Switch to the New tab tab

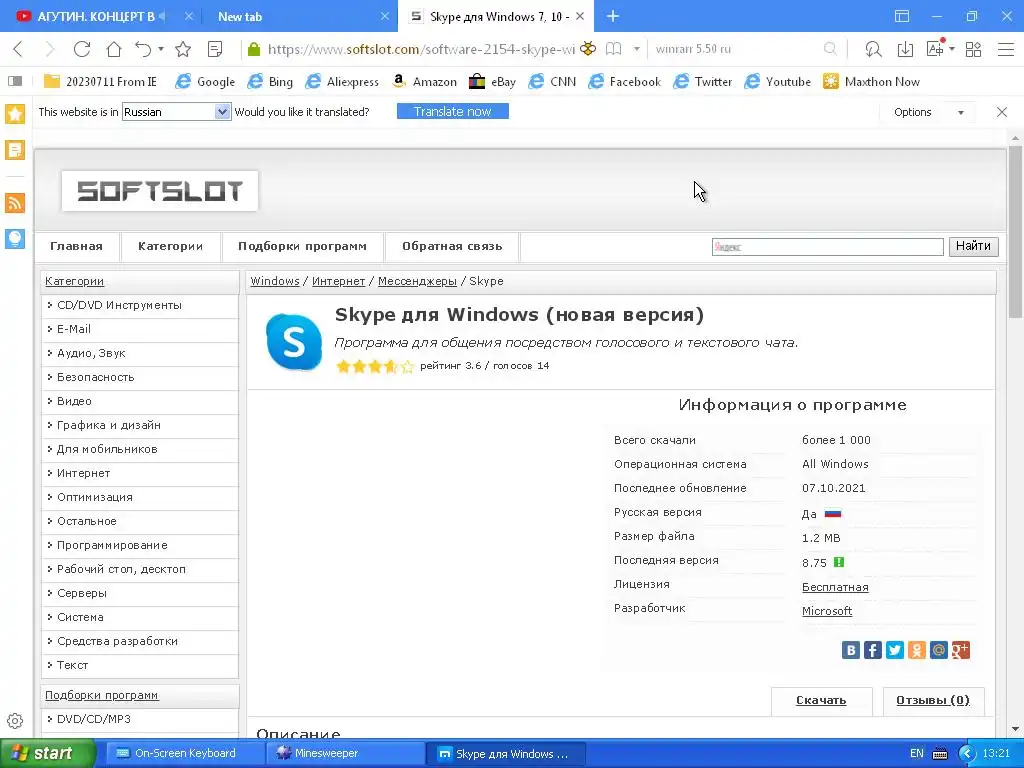(240, 17)
